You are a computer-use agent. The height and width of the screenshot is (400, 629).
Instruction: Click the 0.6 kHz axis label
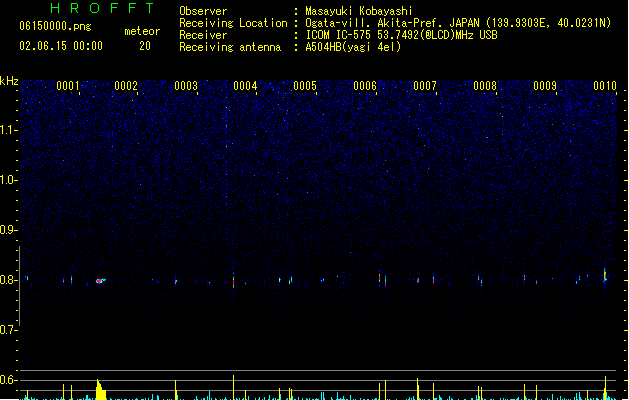point(9,380)
